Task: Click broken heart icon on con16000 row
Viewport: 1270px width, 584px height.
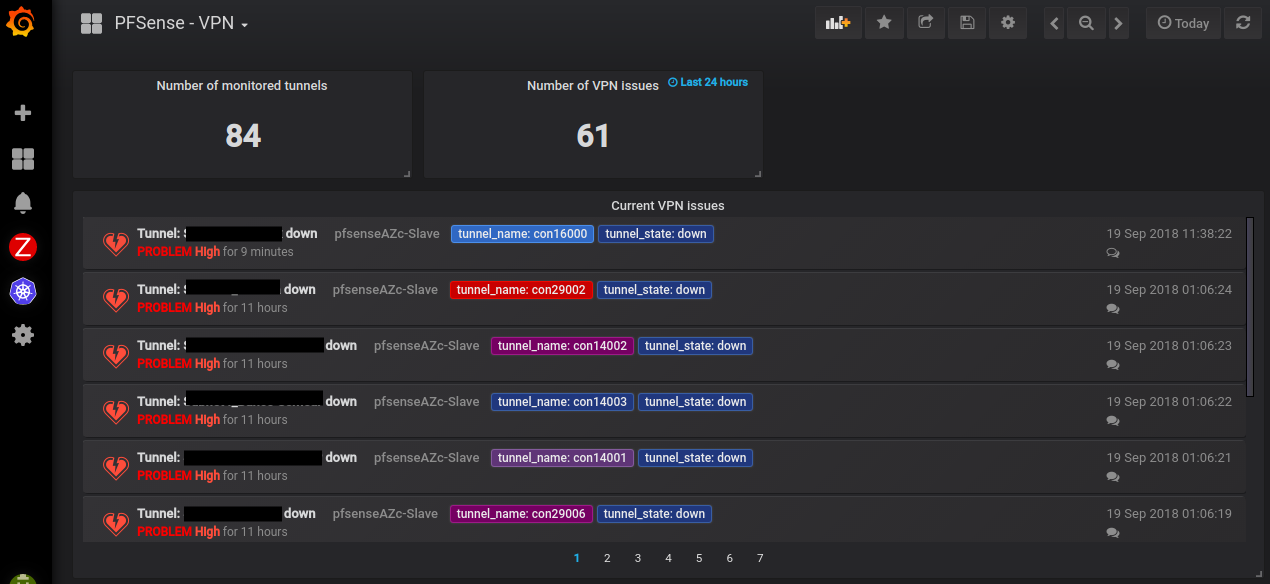Action: coord(116,243)
